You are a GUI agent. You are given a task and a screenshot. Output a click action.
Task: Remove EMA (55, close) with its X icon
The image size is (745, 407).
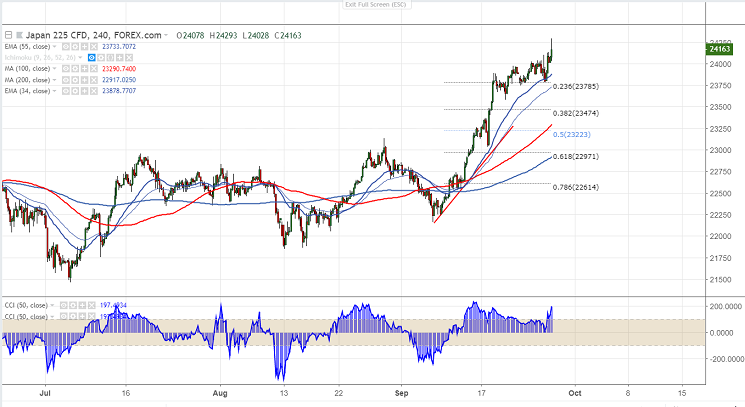click(94, 47)
